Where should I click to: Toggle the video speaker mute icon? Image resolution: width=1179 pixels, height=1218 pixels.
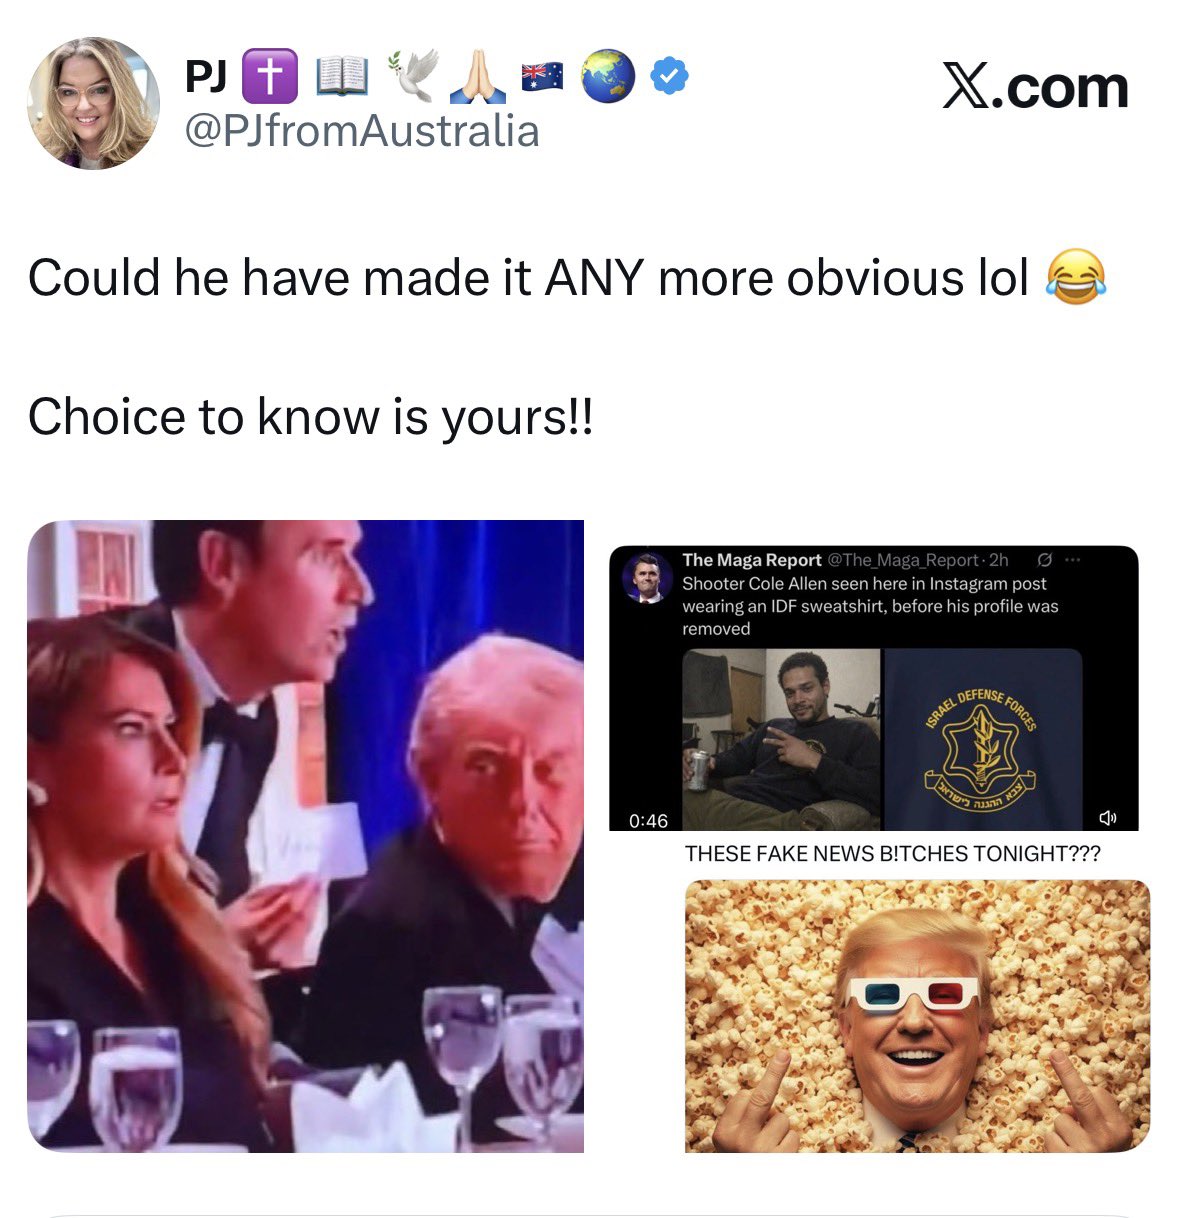[1107, 818]
